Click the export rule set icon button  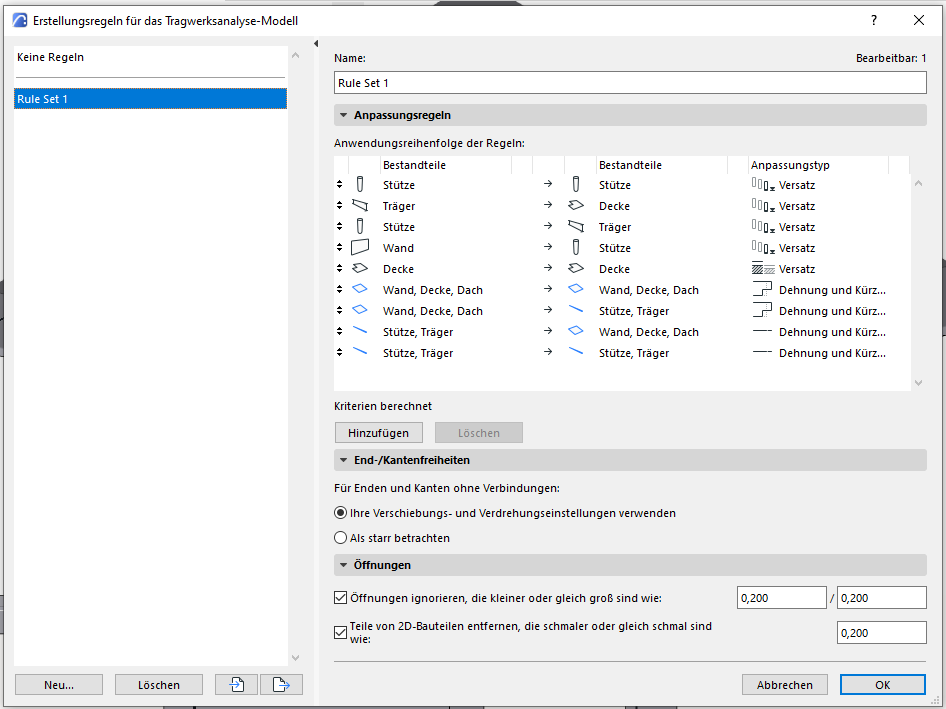point(281,685)
